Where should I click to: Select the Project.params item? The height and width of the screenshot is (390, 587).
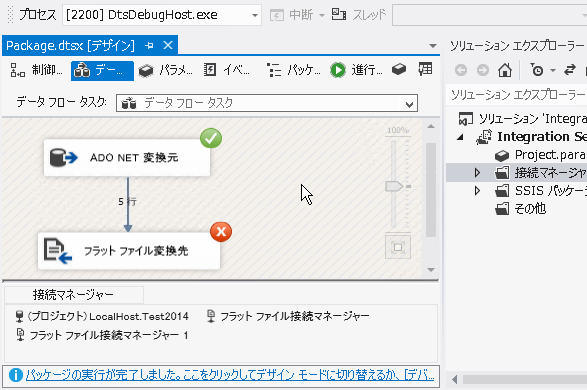tap(541, 155)
